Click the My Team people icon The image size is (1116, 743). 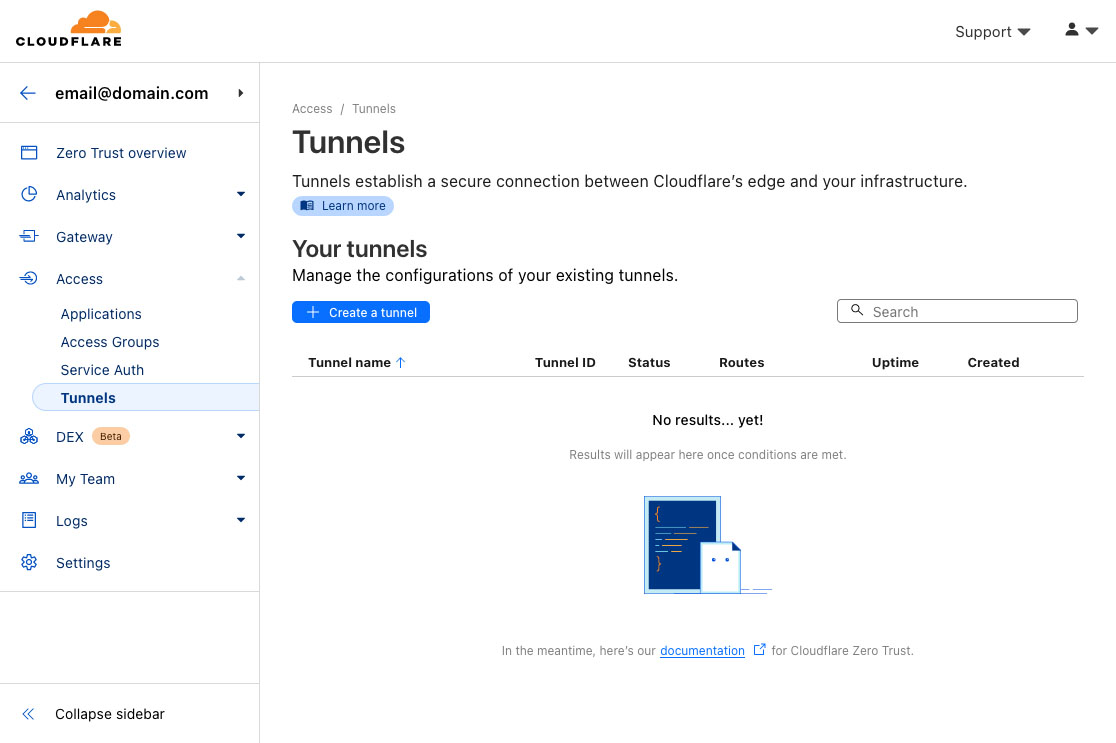pos(29,479)
